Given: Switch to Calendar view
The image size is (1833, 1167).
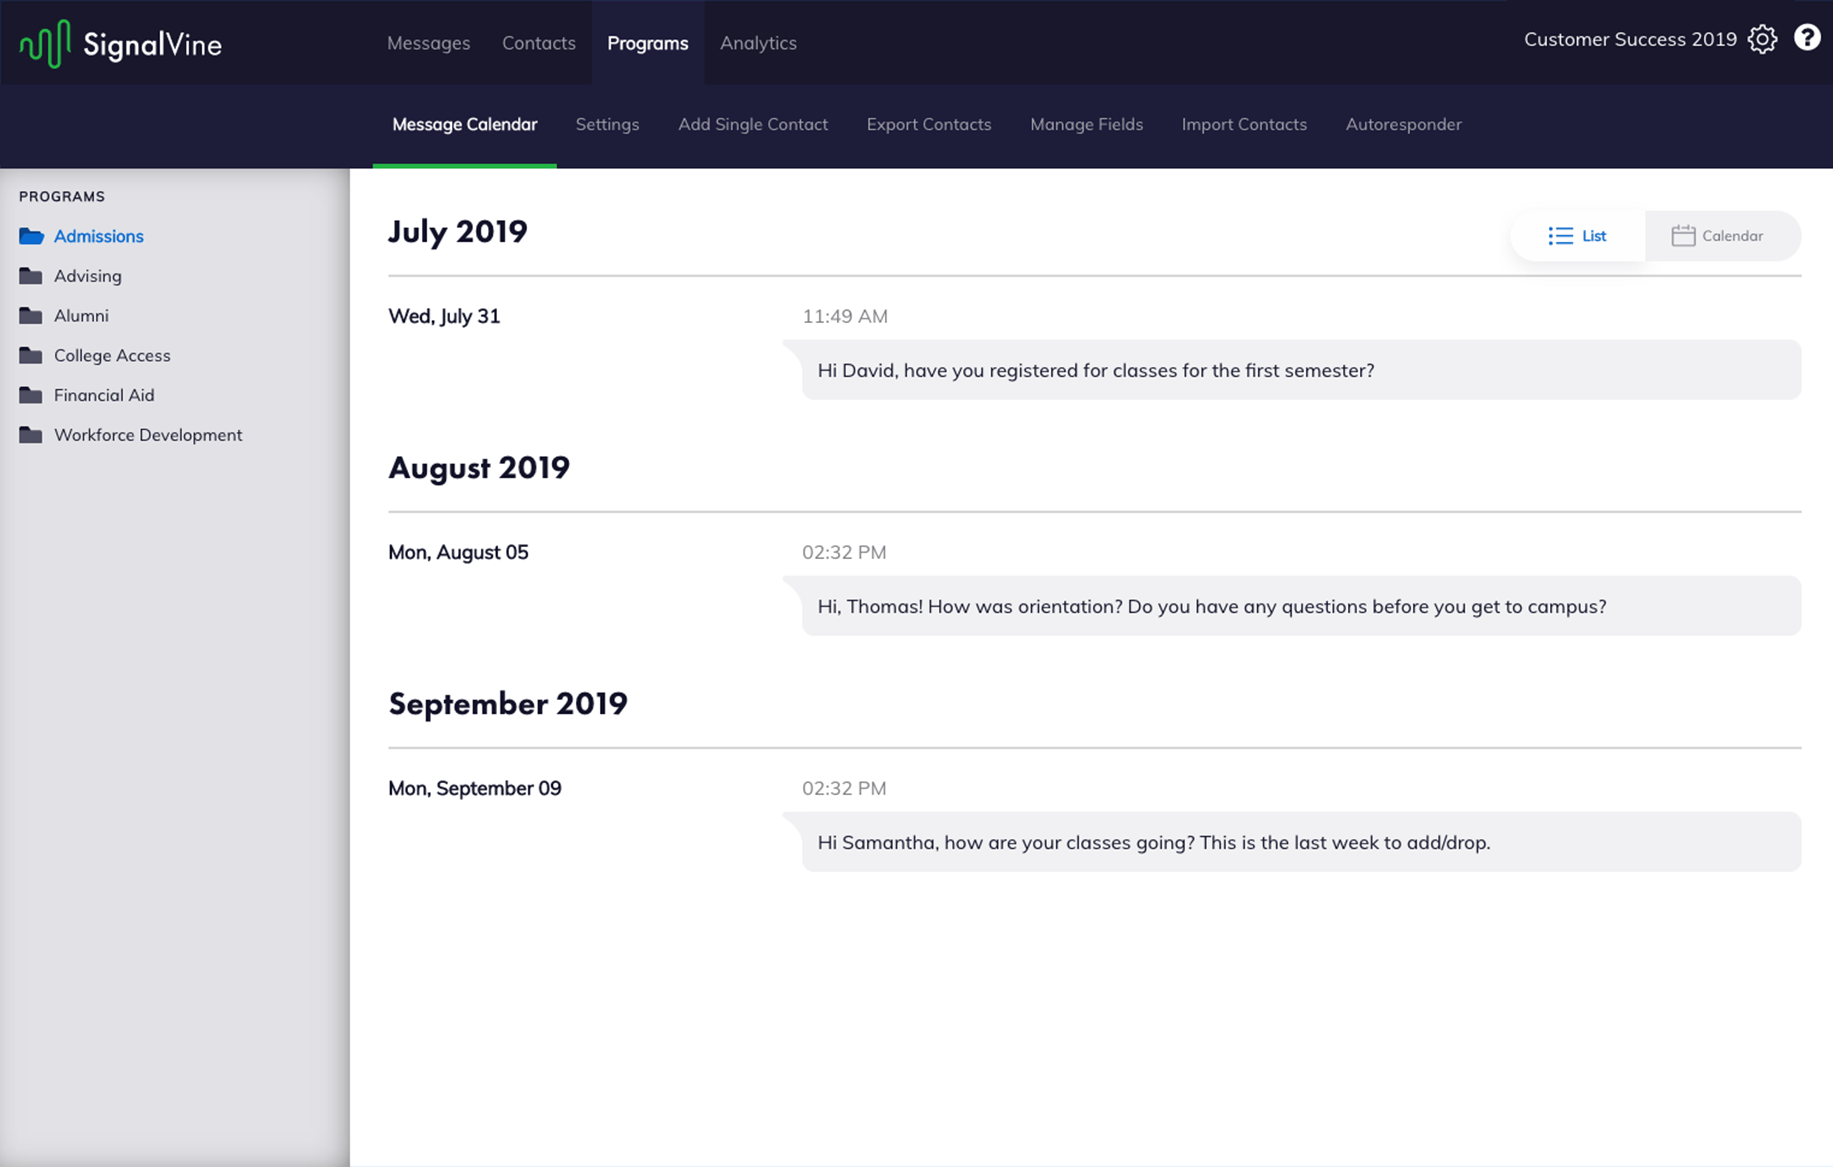Looking at the screenshot, I should pyautogui.click(x=1722, y=236).
